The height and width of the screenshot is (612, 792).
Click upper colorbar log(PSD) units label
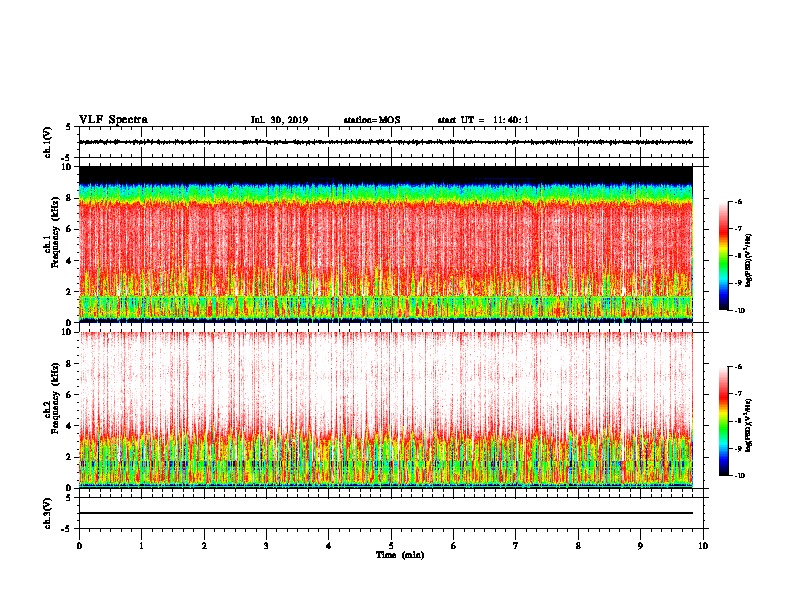pos(748,261)
